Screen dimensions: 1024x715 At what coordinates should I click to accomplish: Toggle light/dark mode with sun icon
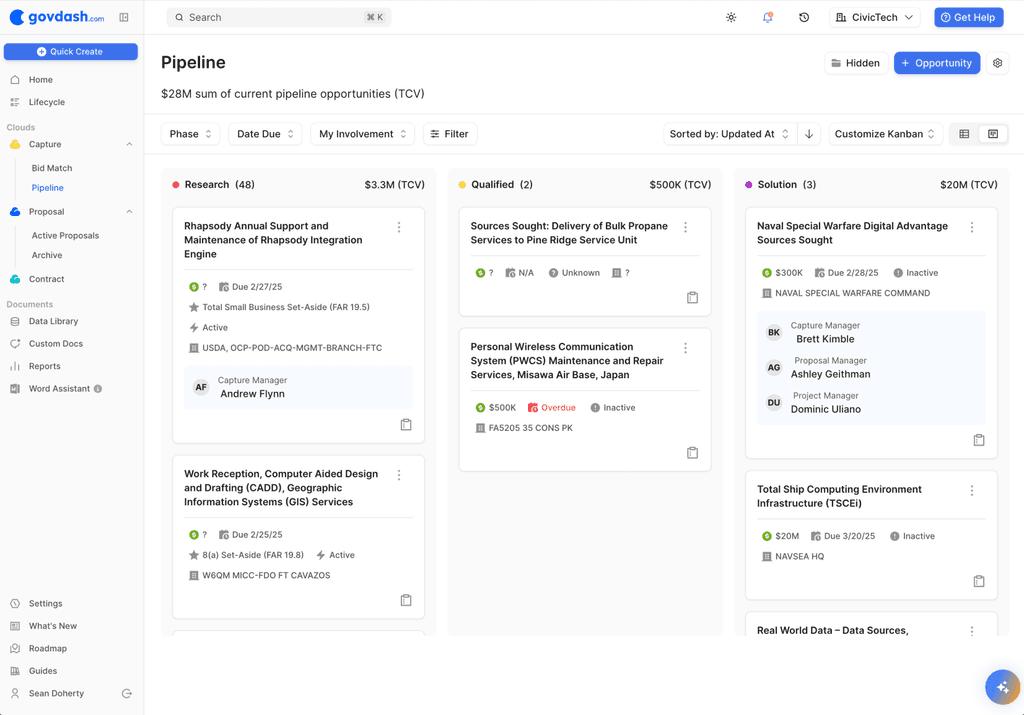(x=731, y=17)
